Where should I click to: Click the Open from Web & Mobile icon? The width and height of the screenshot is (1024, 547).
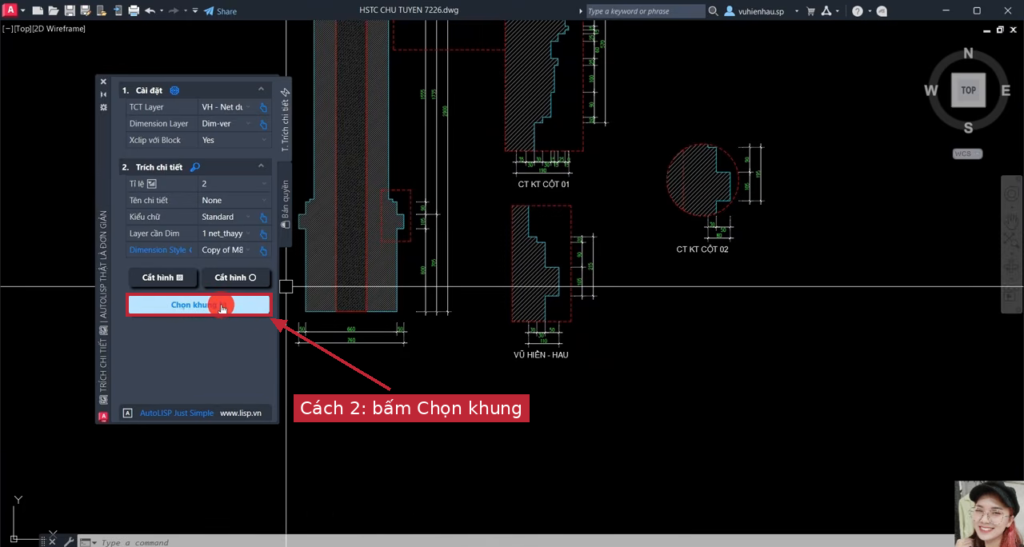tap(101, 11)
